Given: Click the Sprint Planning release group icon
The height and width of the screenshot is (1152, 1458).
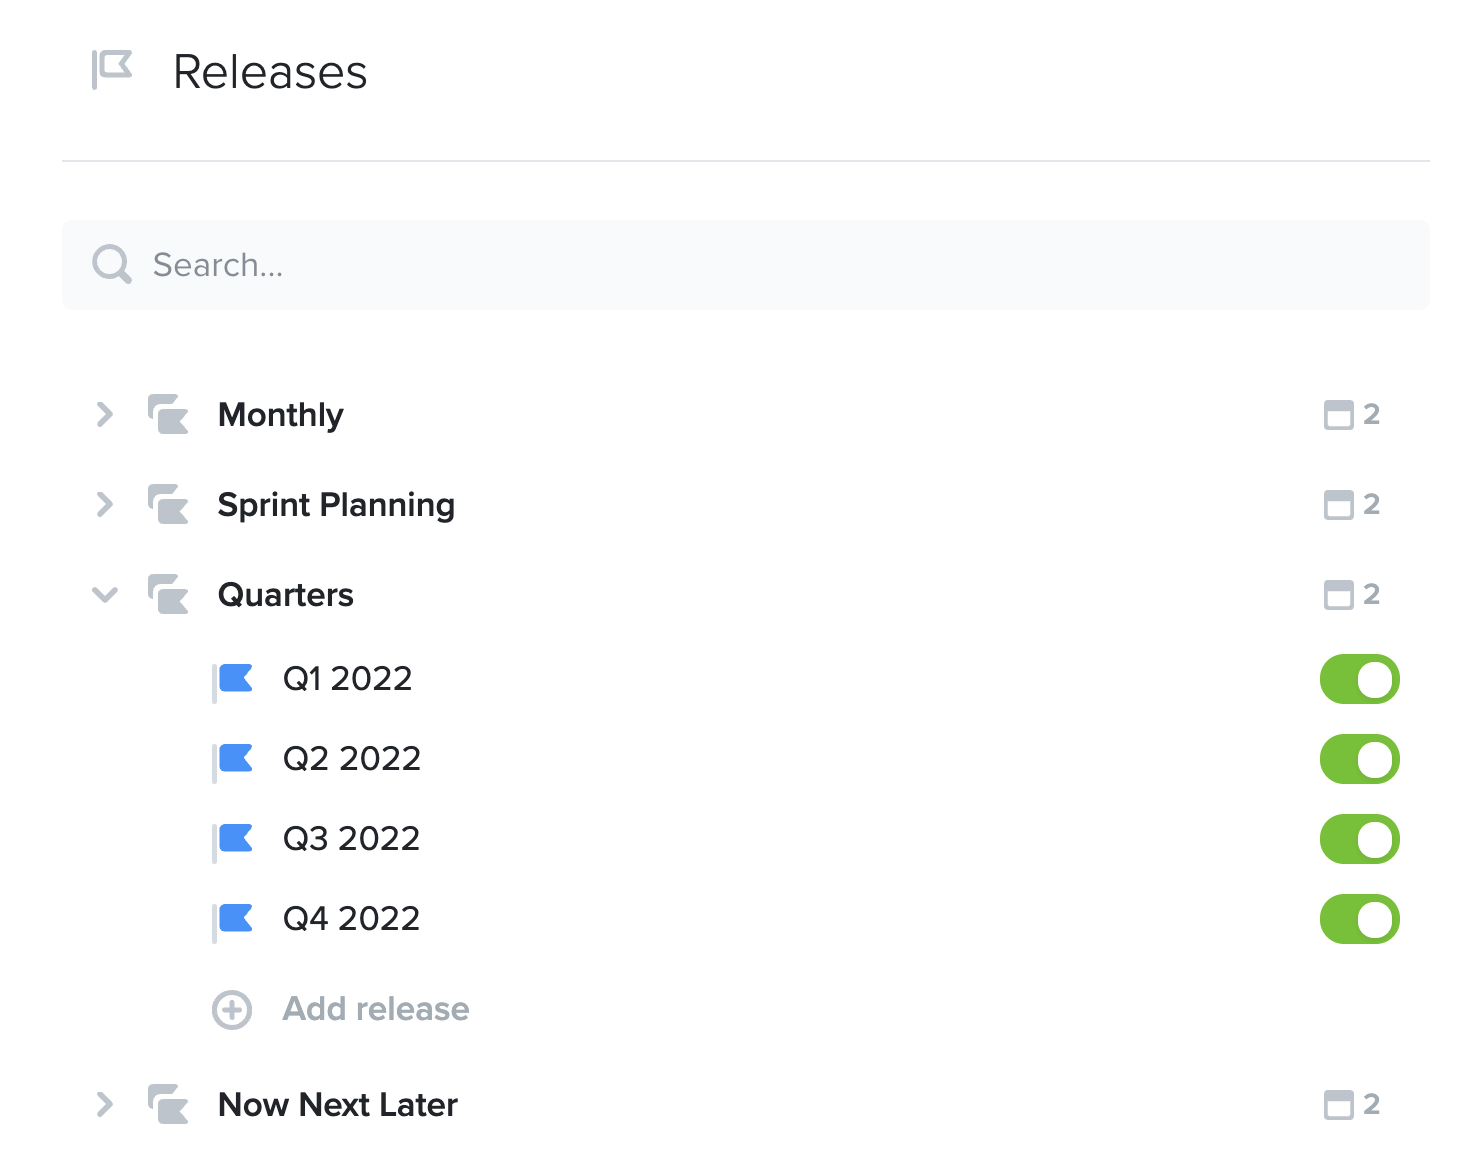Looking at the screenshot, I should click(168, 505).
